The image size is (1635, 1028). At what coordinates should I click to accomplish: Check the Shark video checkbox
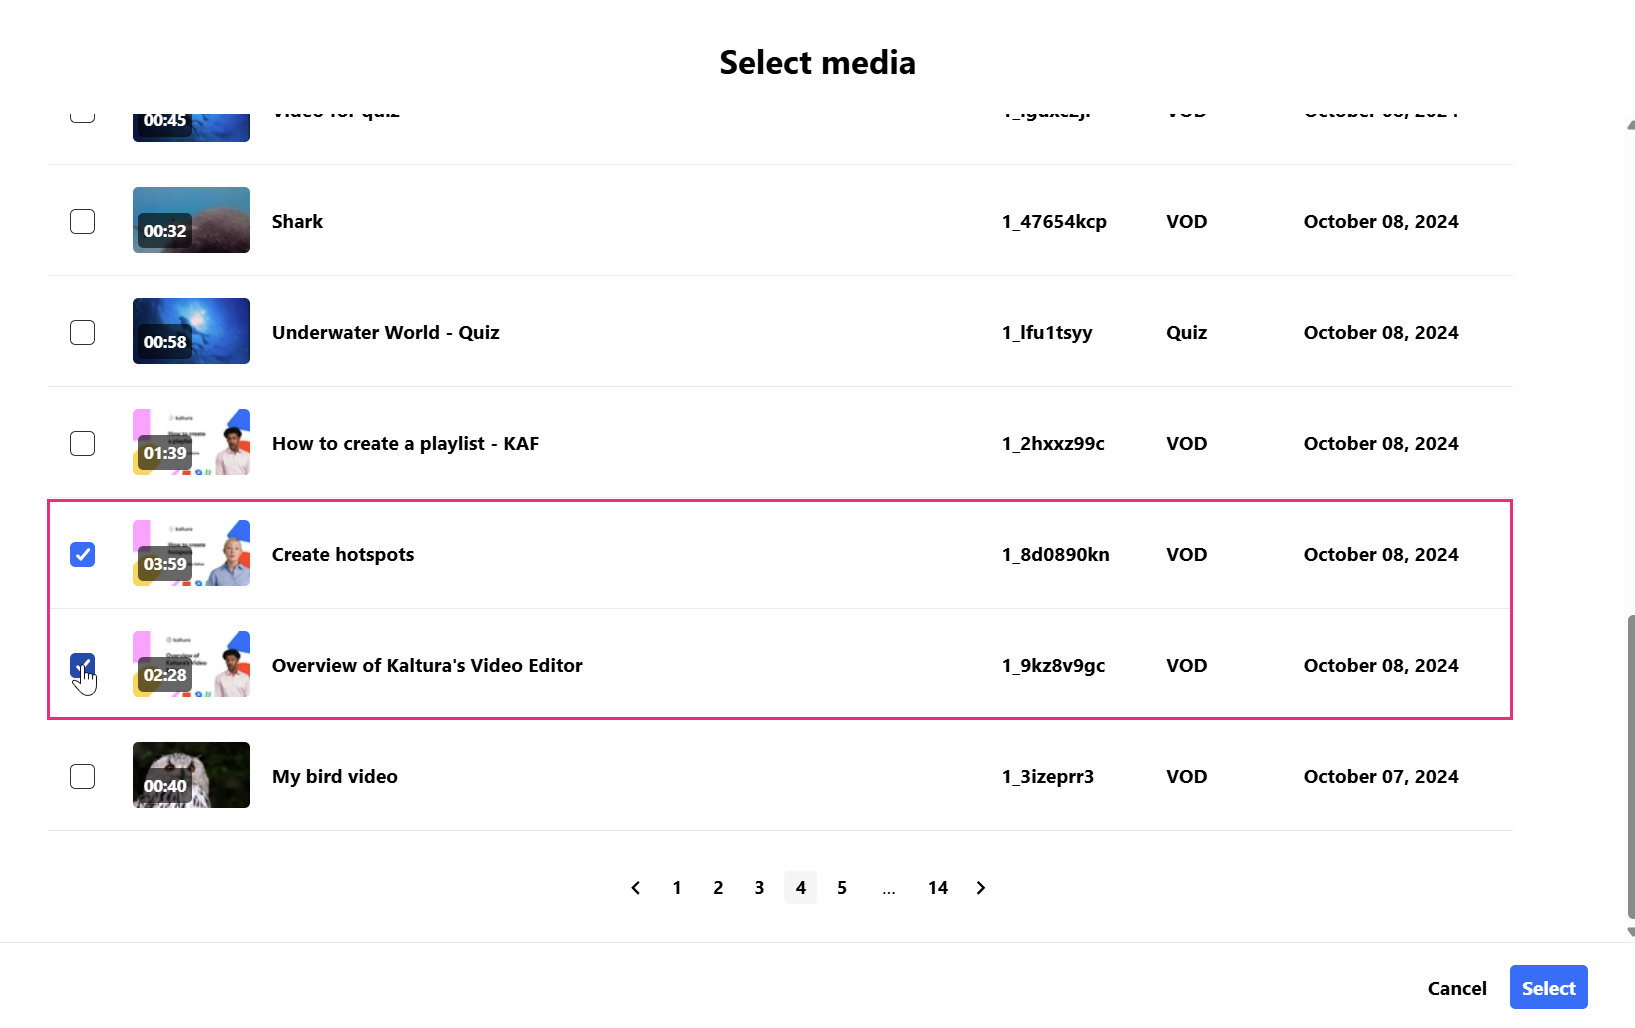83,221
